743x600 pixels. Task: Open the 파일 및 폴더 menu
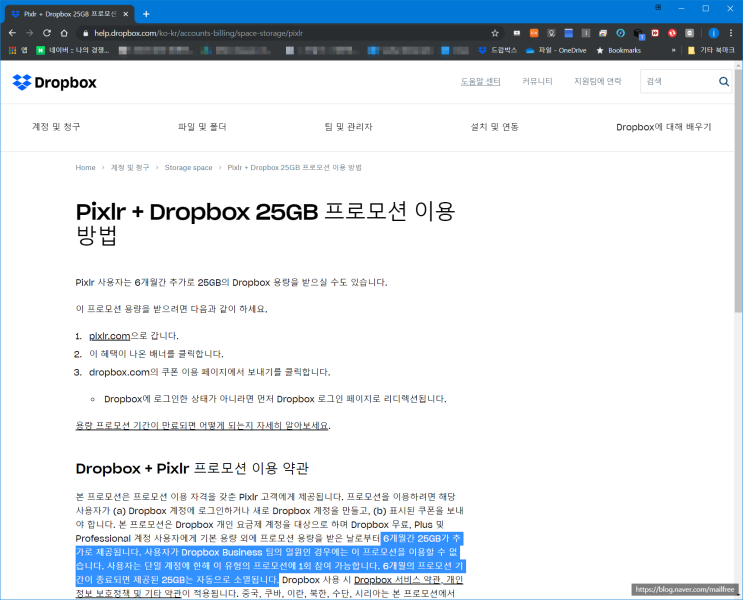coord(202,127)
